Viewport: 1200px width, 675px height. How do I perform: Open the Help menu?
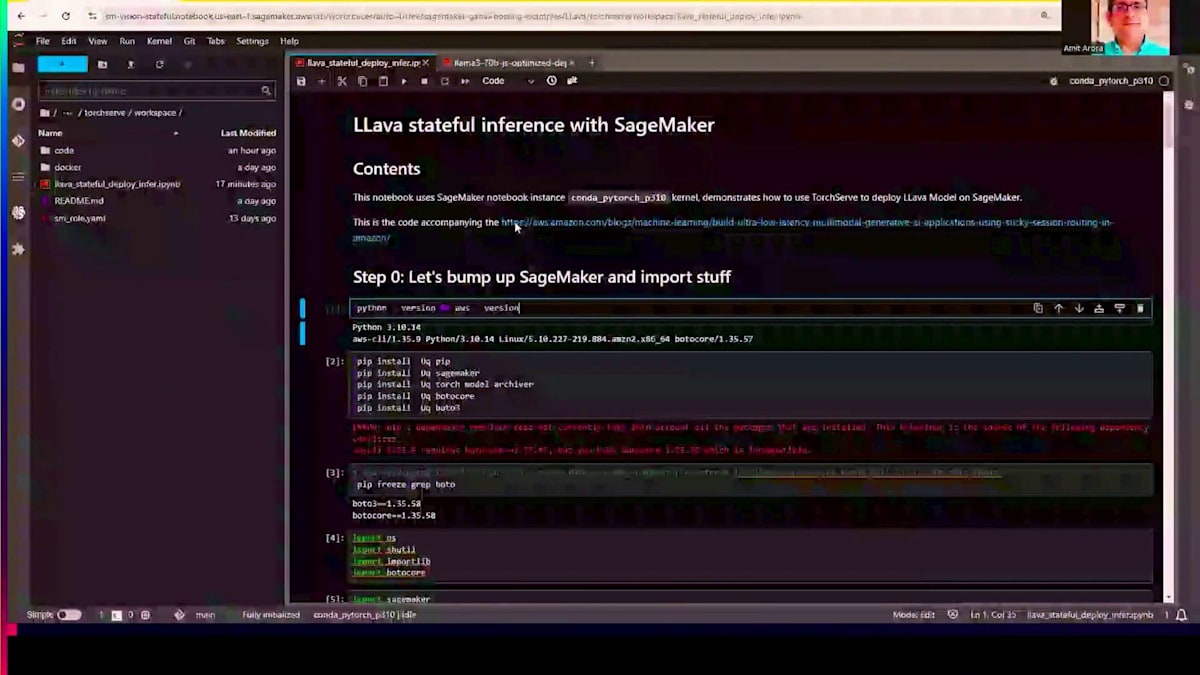tap(289, 41)
